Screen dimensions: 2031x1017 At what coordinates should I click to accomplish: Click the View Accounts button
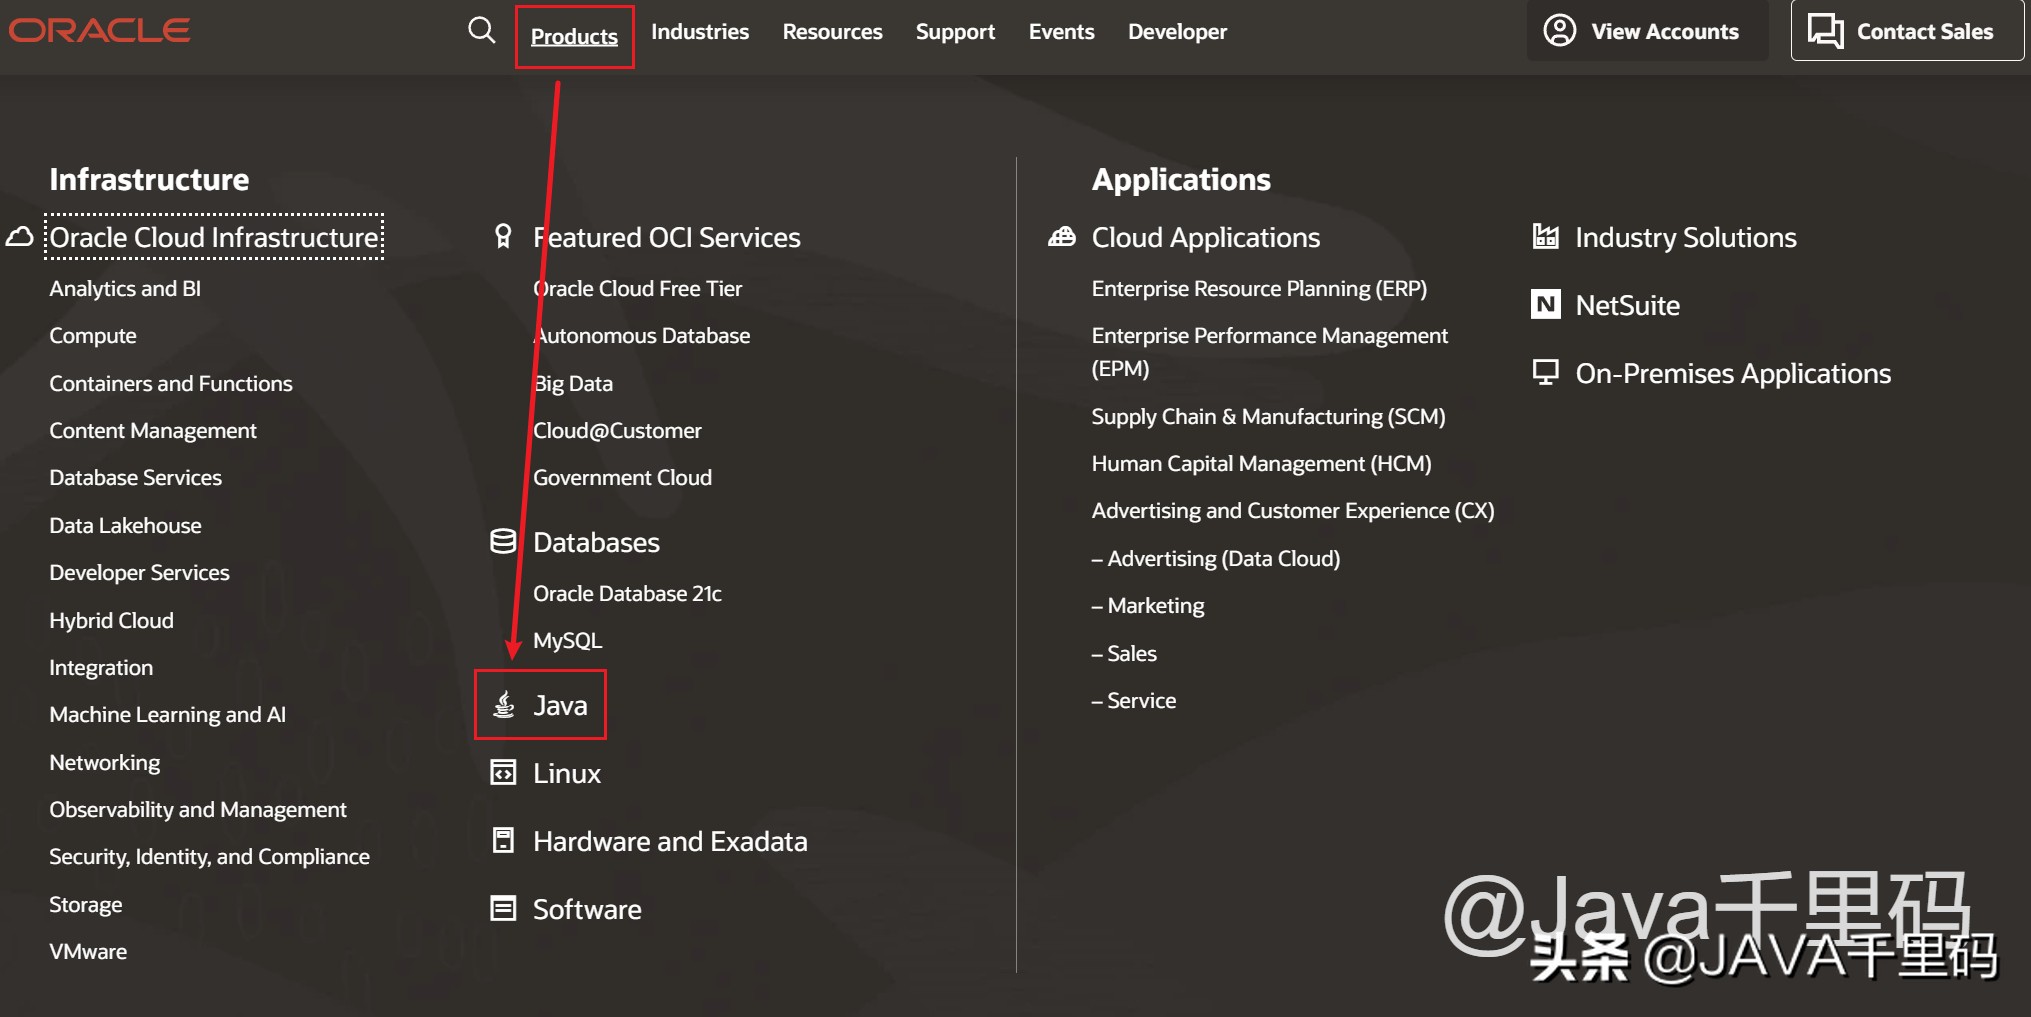coord(1647,31)
